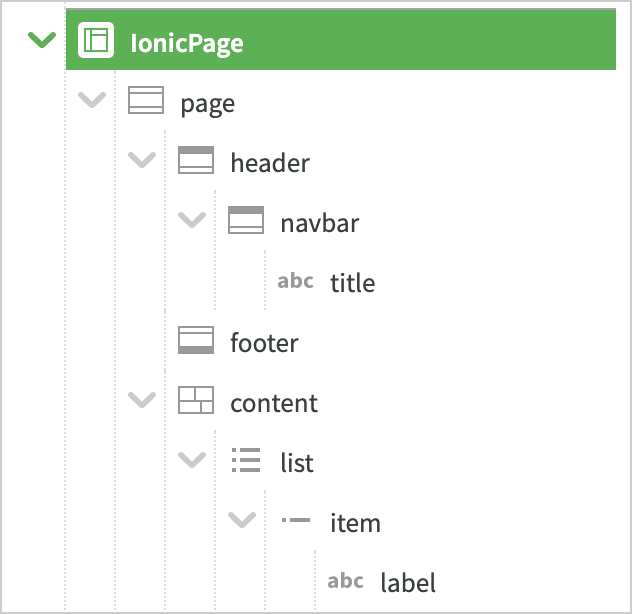The width and height of the screenshot is (632, 614).
Task: Collapse the header node chevron
Action: click(142, 161)
